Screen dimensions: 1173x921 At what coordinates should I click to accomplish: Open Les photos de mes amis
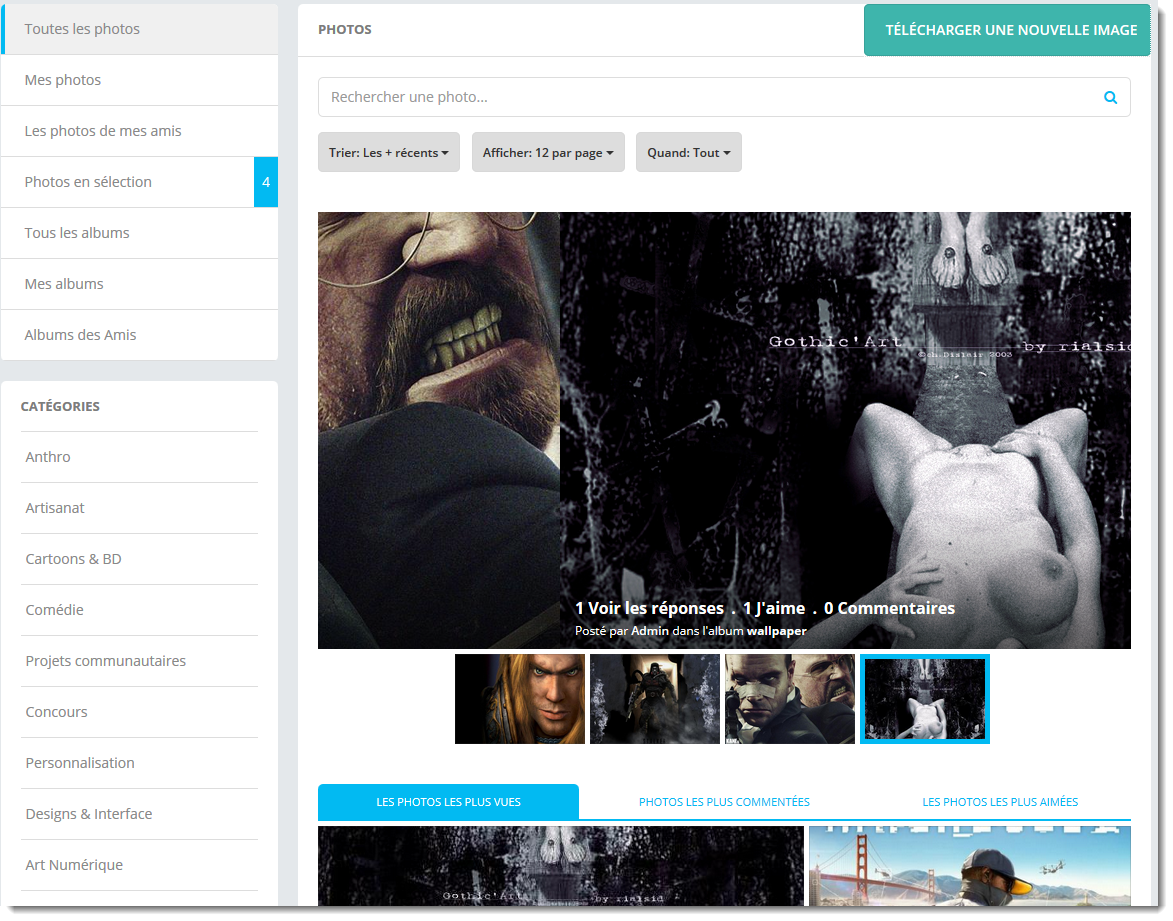(140, 131)
